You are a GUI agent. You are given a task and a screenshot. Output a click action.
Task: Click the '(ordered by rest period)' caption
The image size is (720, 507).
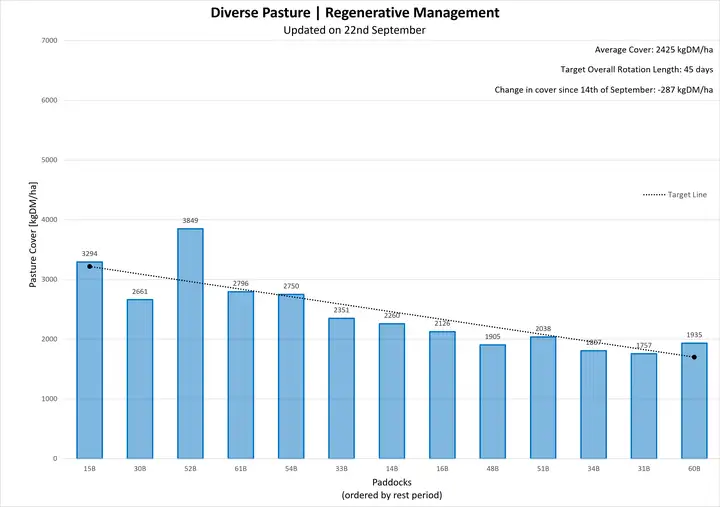pos(392,496)
